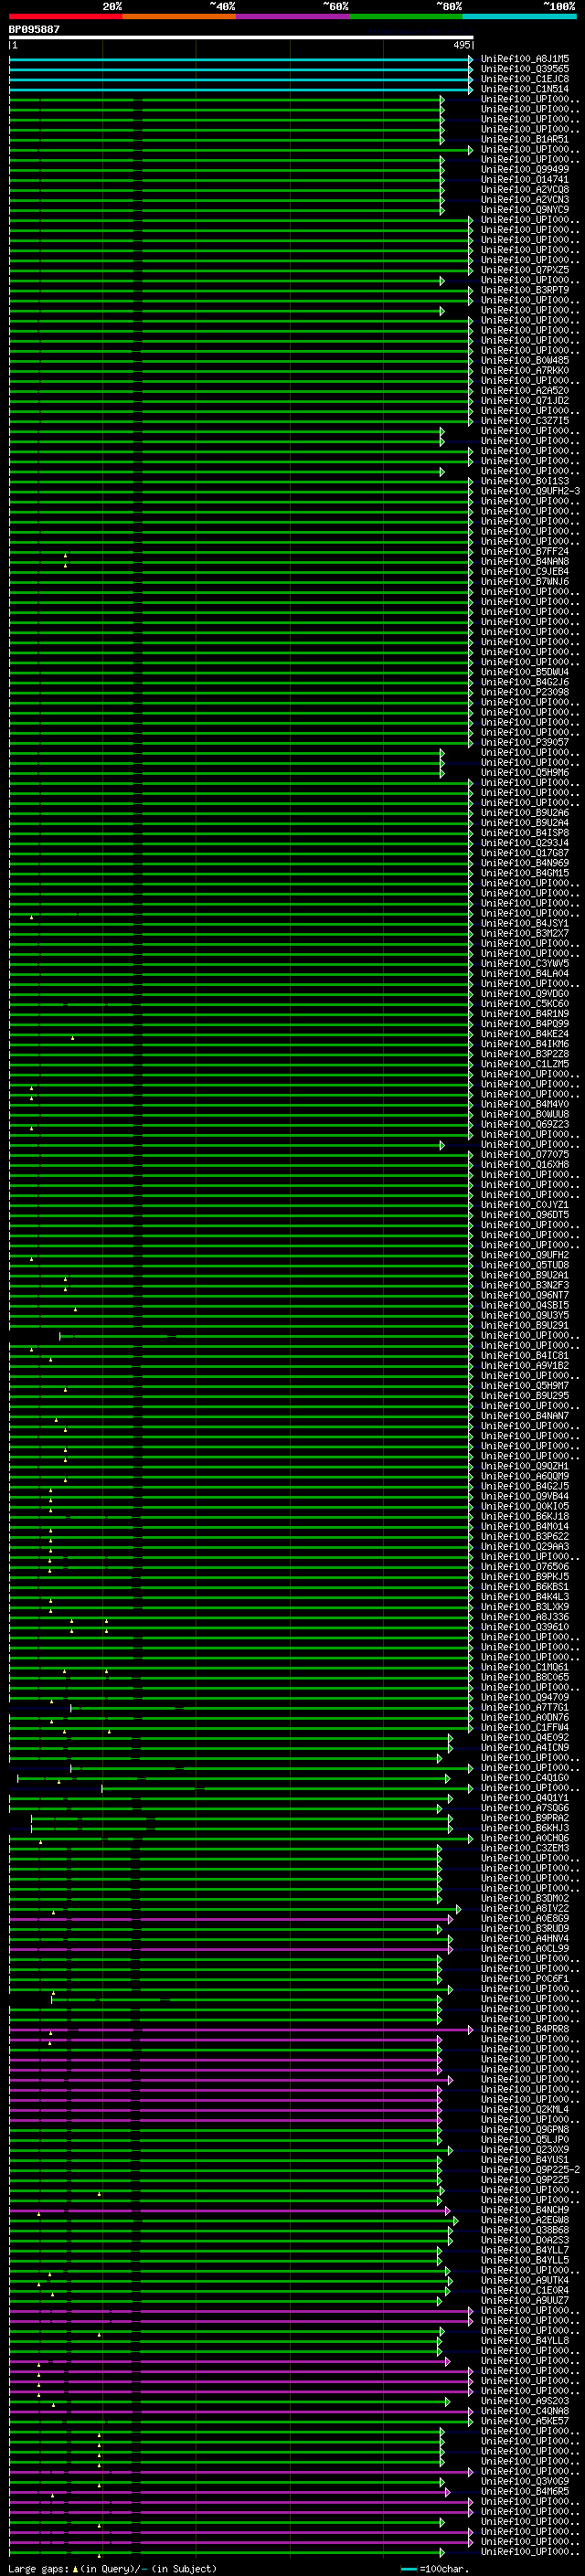Select hit label UniRef100_P23098
The width and height of the screenshot is (585, 2576).
point(525,692)
